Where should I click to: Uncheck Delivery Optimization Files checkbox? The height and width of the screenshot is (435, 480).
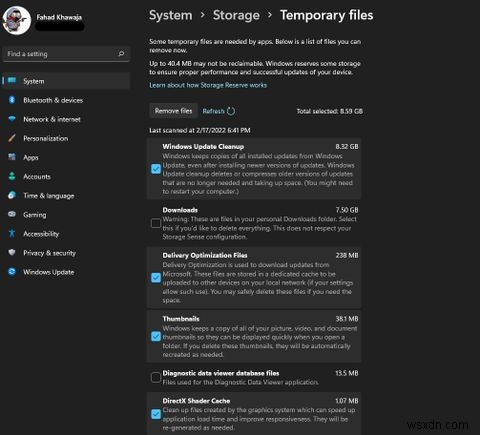click(156, 277)
